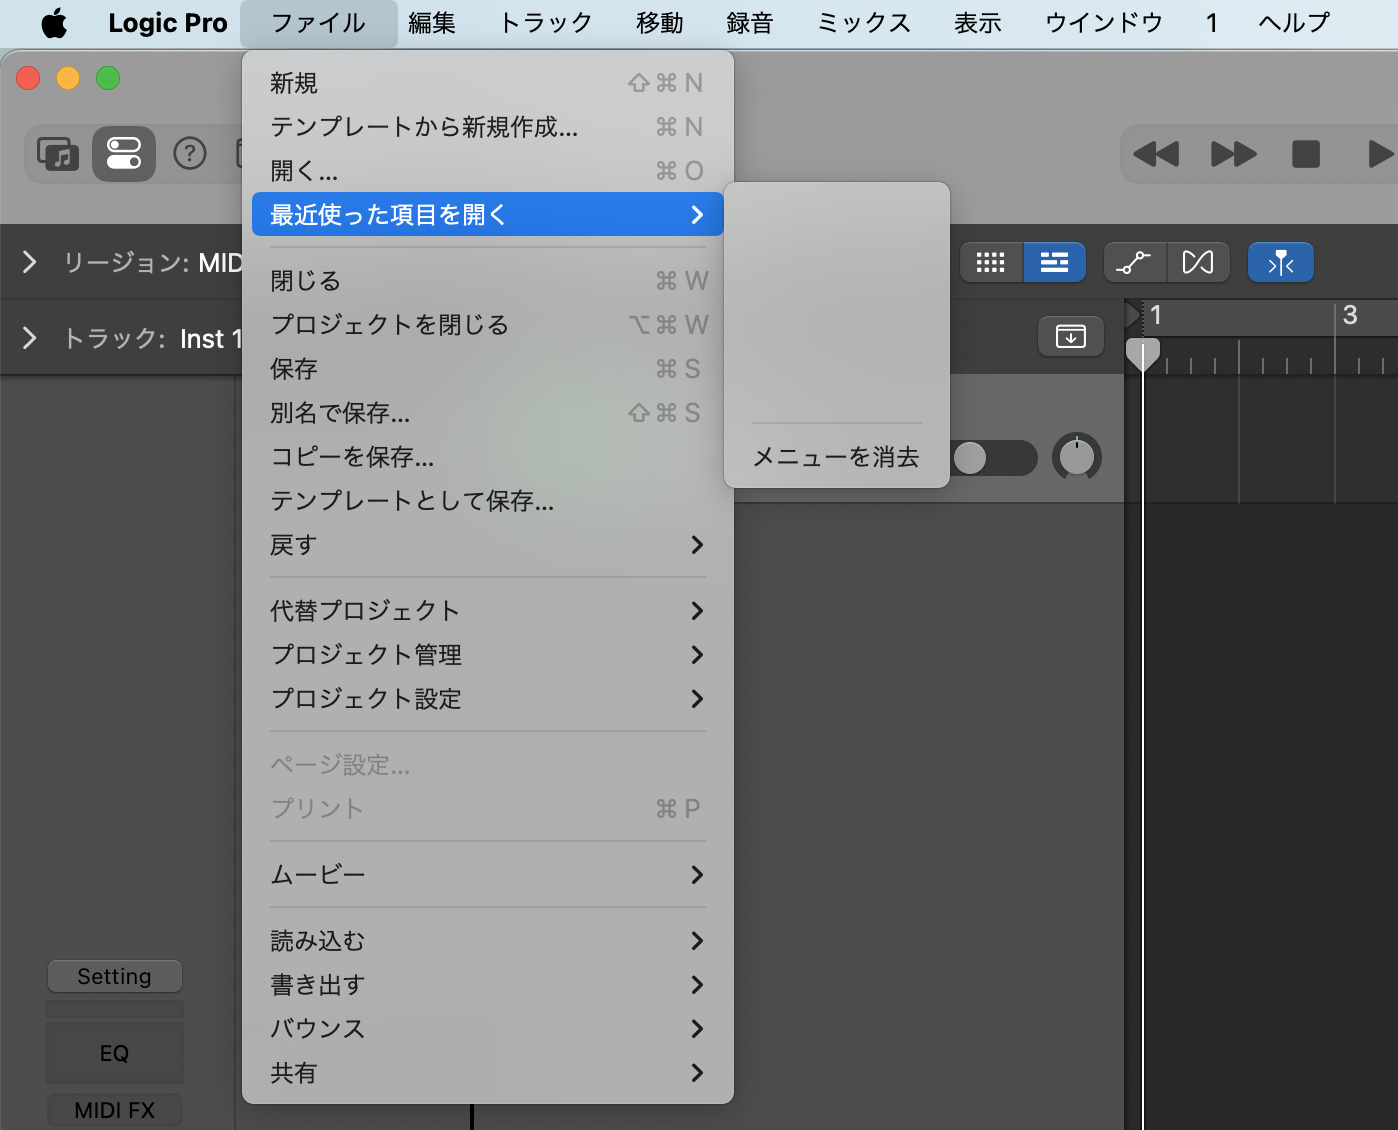1398x1130 pixels.
Task: Click the Quick Help question mark icon
Action: [x=190, y=154]
